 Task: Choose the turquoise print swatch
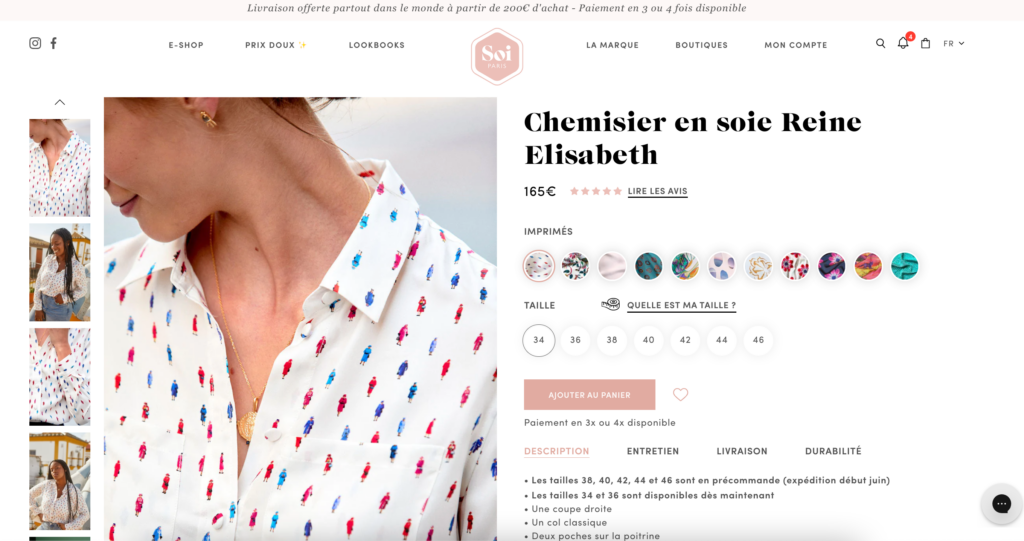904,266
